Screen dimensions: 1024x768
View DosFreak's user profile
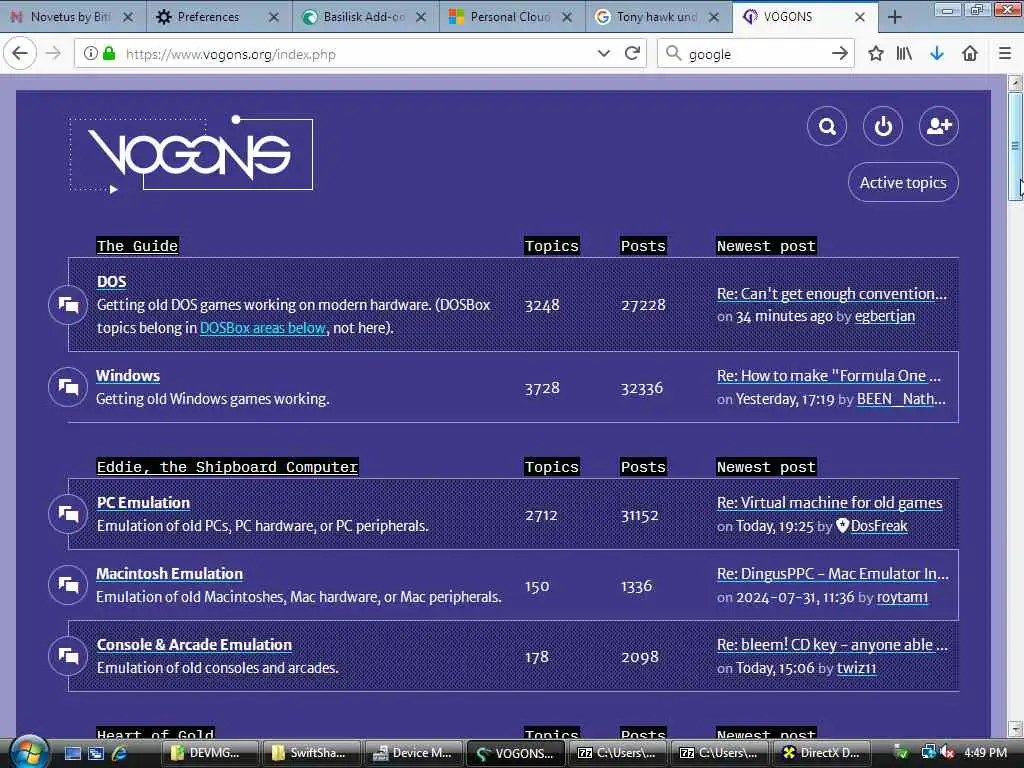(879, 526)
